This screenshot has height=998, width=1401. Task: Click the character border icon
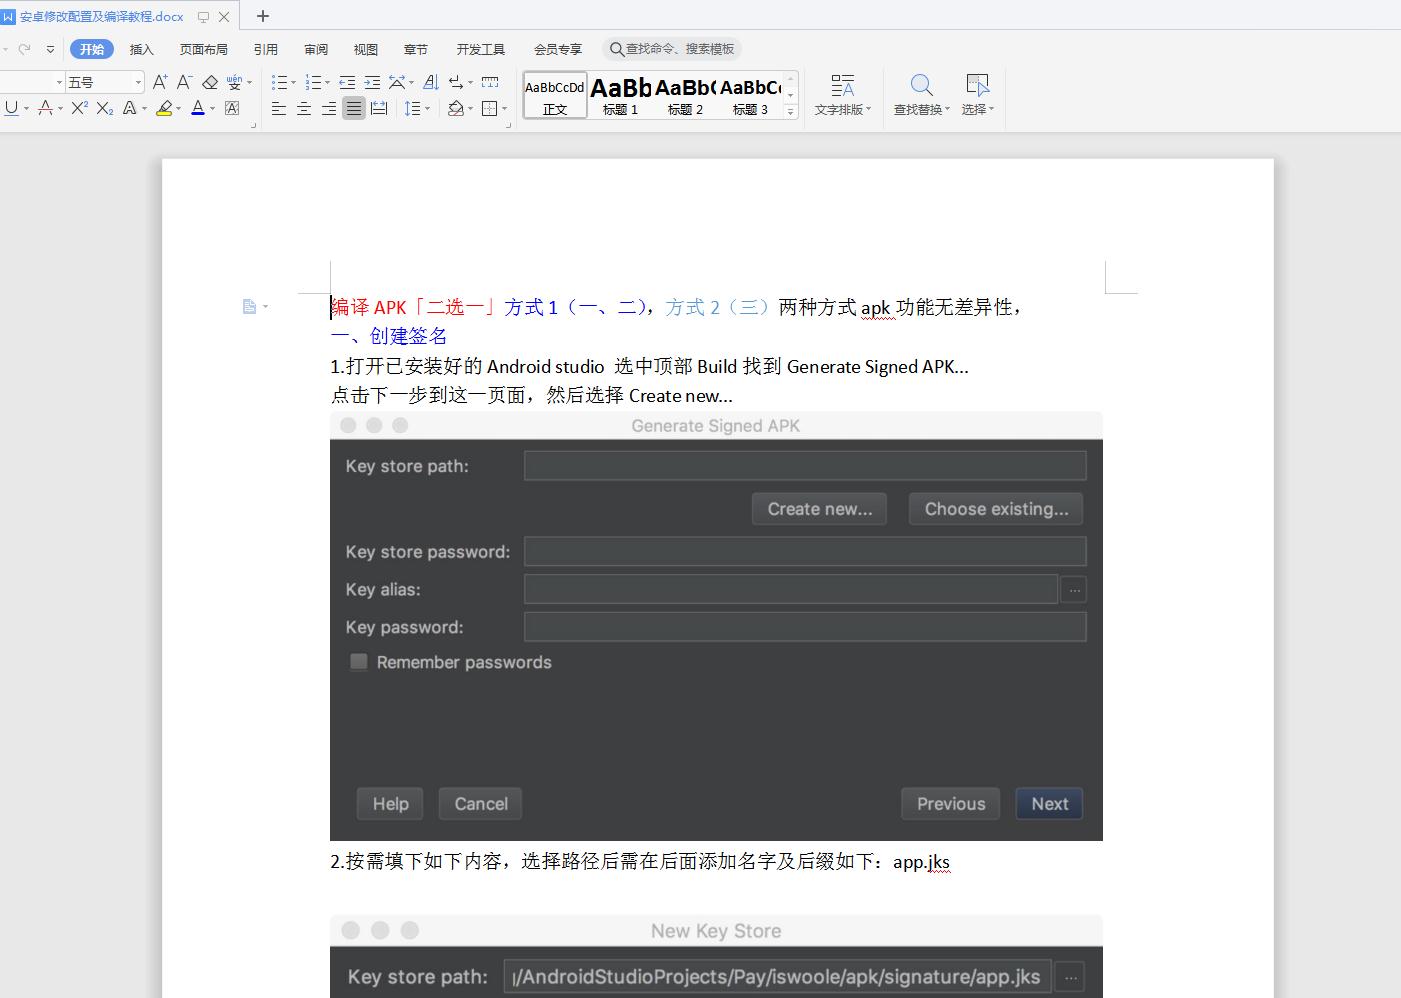[232, 108]
